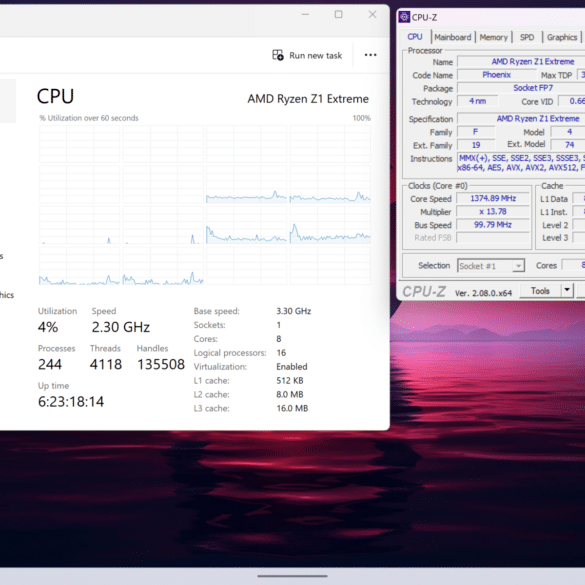585x585 pixels.
Task: Click the L3 cache 16.0 MB value
Action: pyautogui.click(x=292, y=409)
